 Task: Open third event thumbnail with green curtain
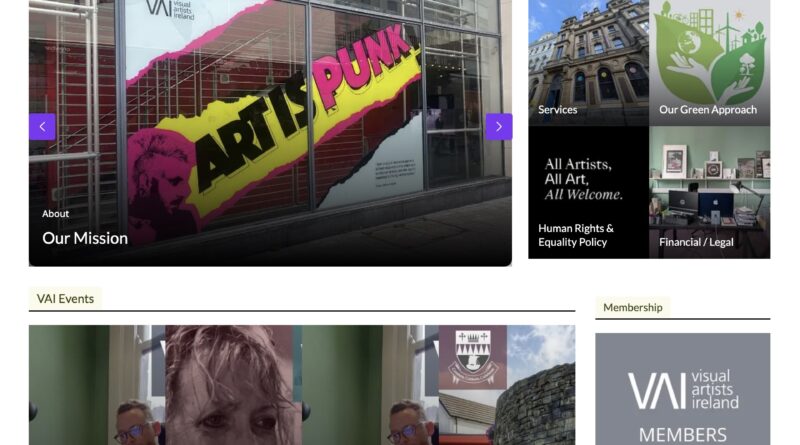370,385
